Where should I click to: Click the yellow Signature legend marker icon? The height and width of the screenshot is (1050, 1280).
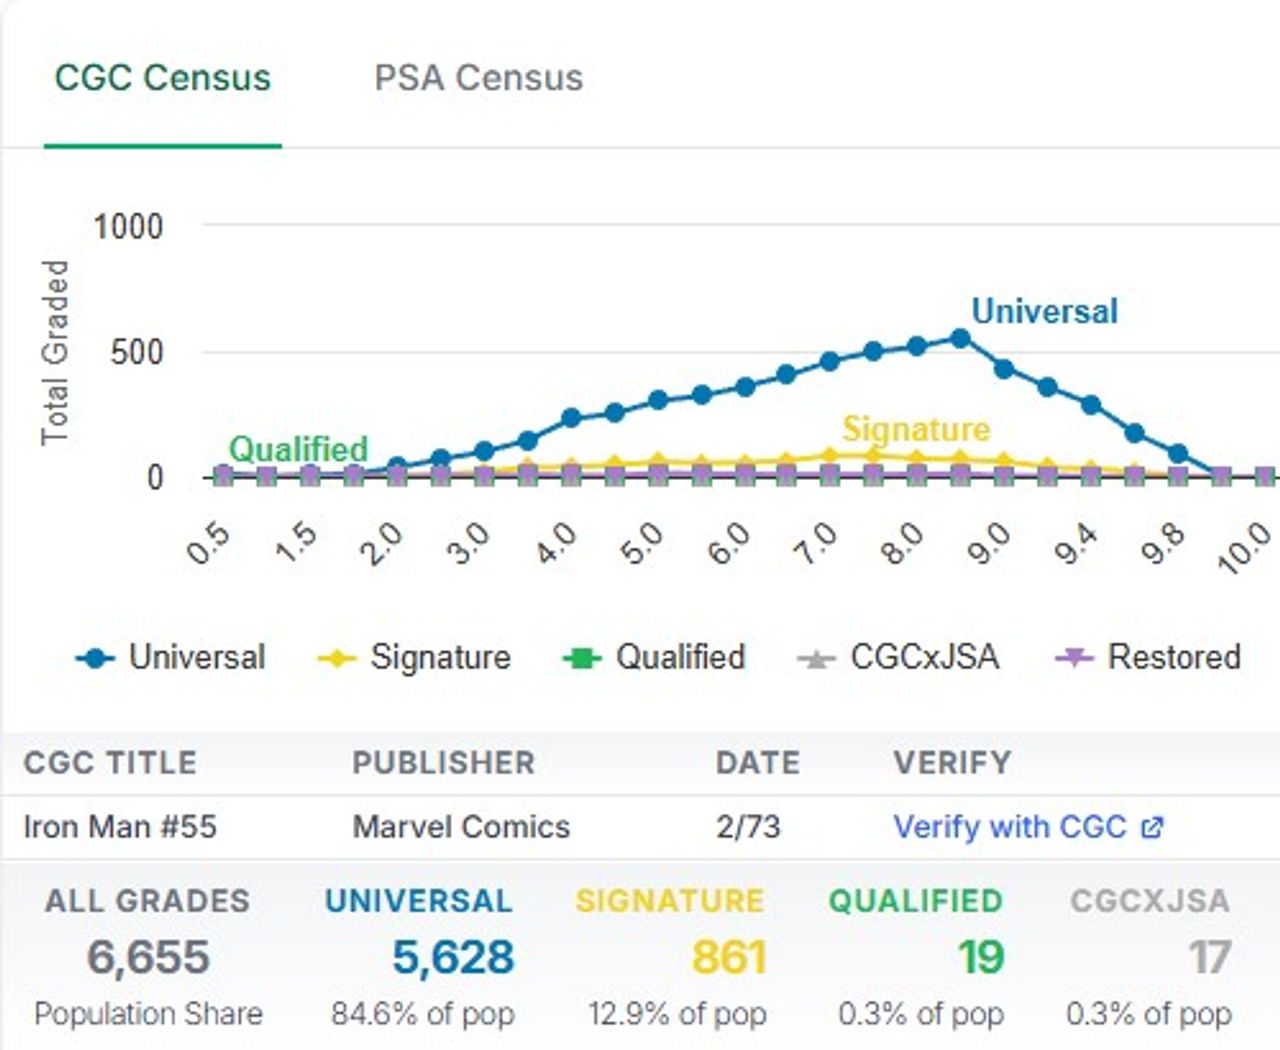coord(337,658)
